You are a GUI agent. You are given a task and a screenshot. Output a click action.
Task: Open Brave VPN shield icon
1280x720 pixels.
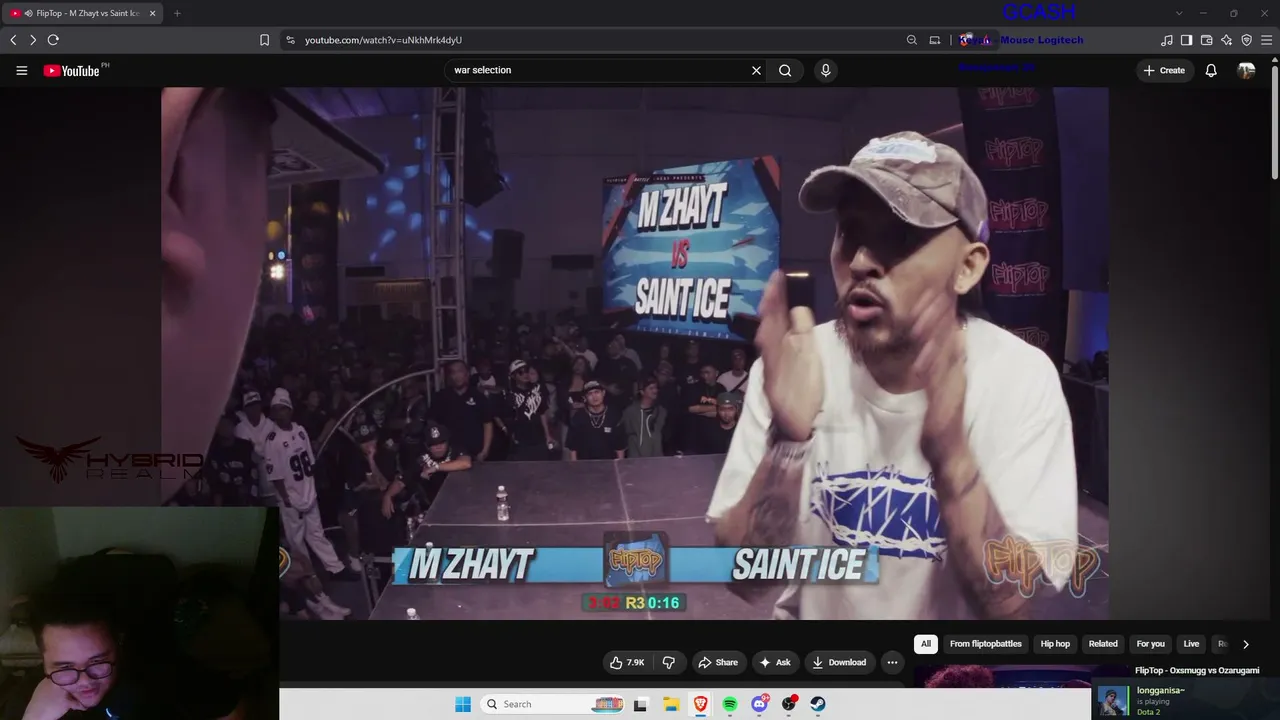click(1246, 40)
